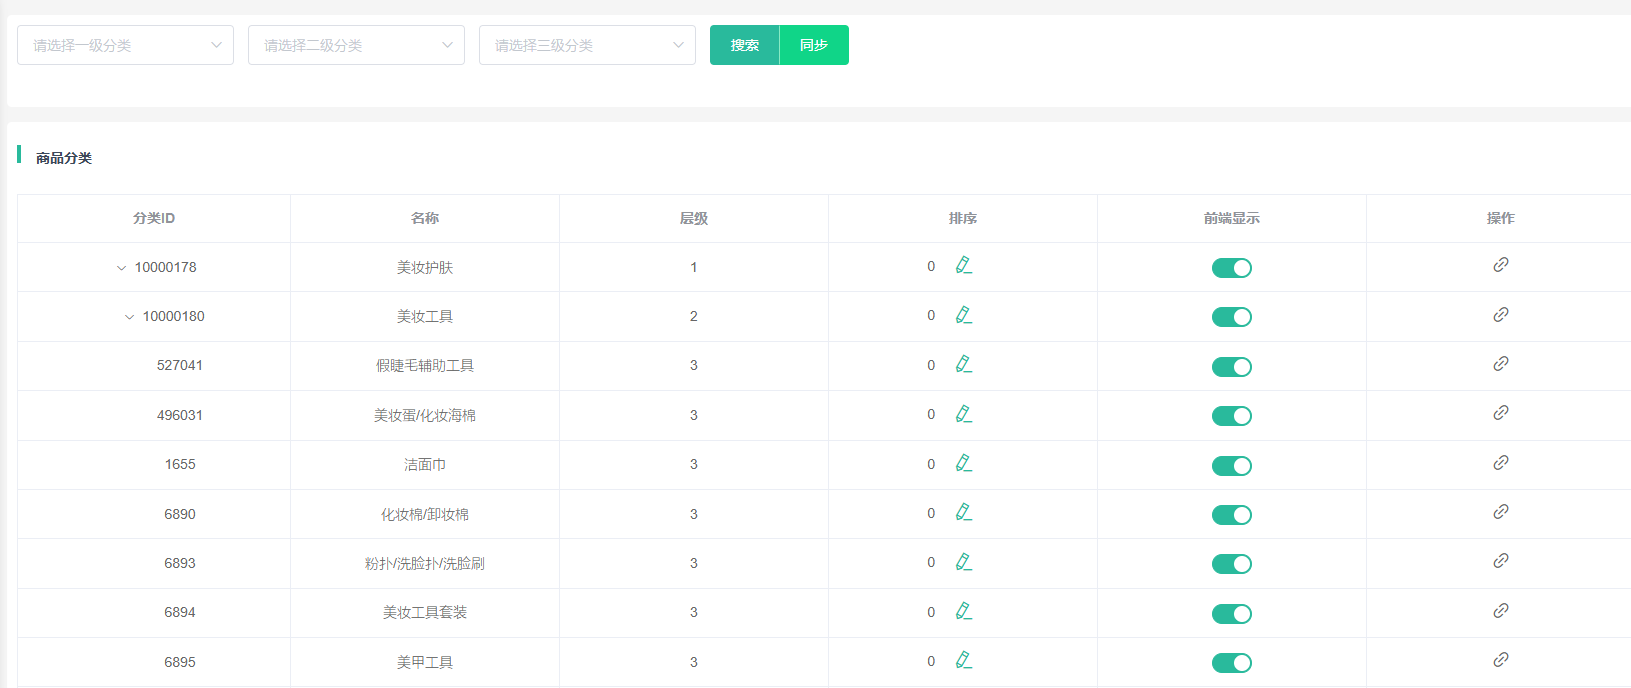The image size is (1631, 688).
Task: Open link action for 美妆蛋/化妆海棉
Action: [1500, 413]
